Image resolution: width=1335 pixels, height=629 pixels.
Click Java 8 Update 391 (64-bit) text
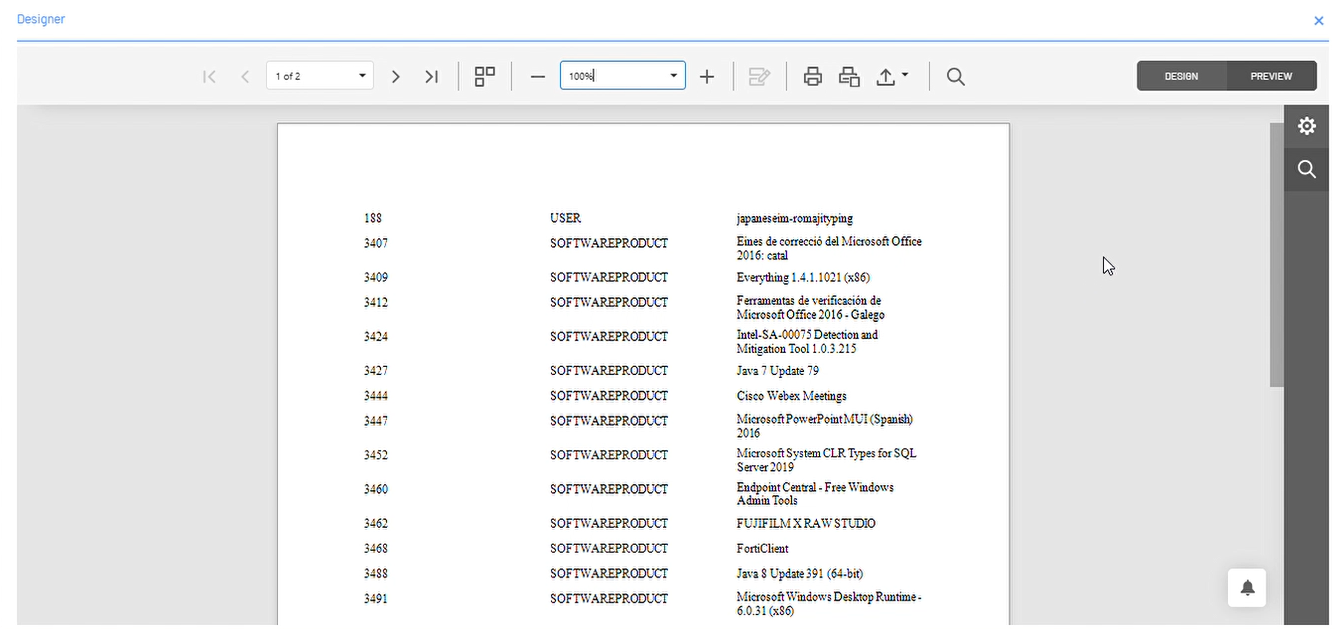coord(800,574)
